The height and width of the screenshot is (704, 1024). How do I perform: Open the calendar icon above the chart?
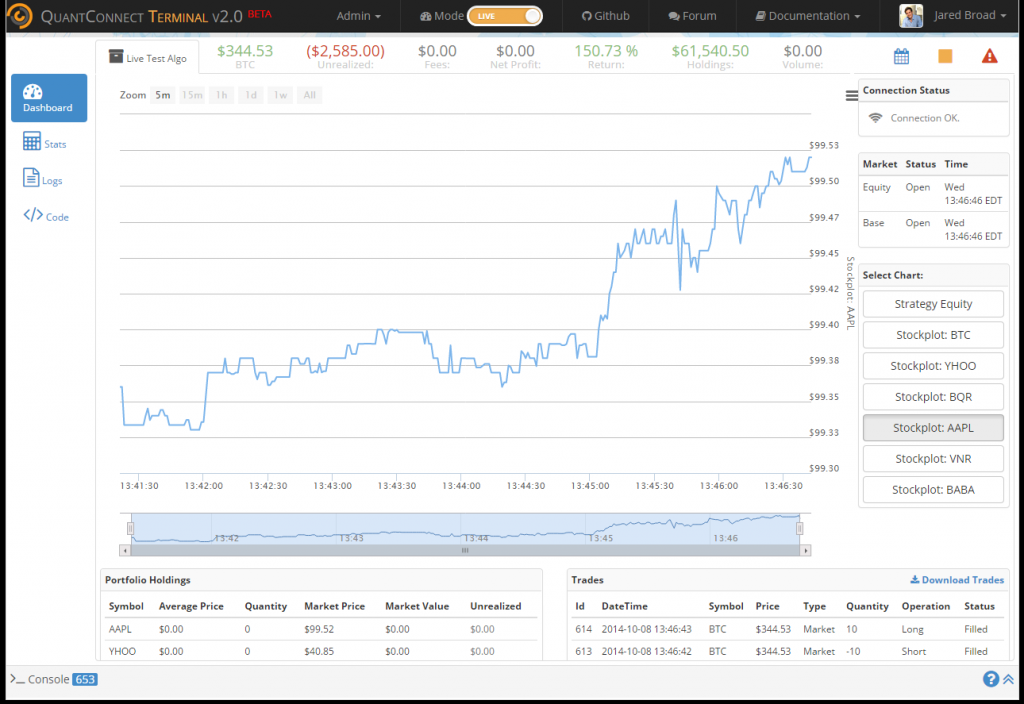[x=900, y=56]
